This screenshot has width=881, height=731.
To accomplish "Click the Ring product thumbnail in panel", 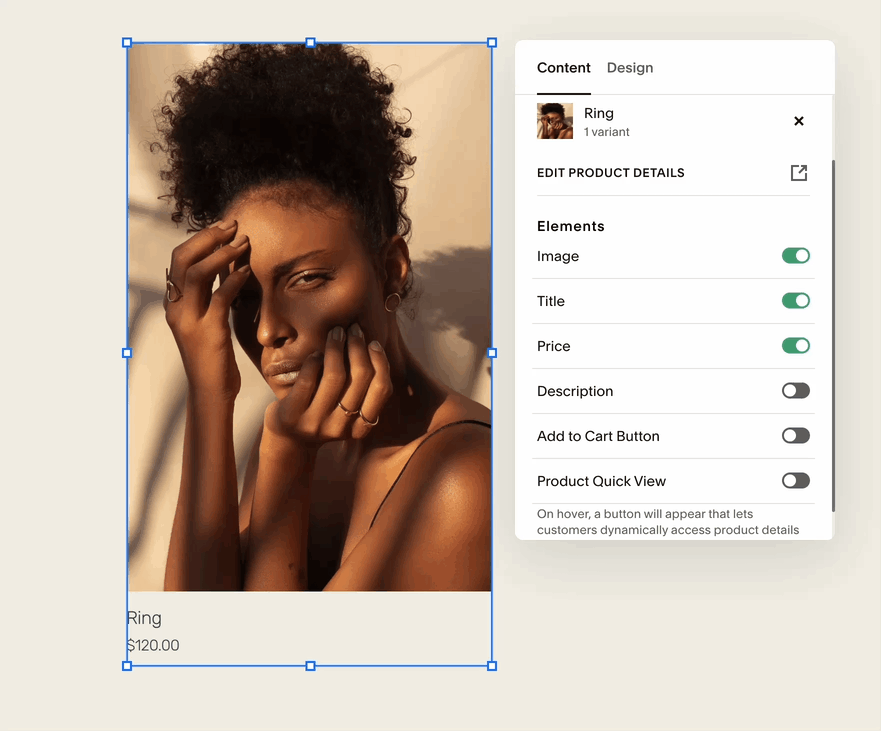I will click(555, 121).
